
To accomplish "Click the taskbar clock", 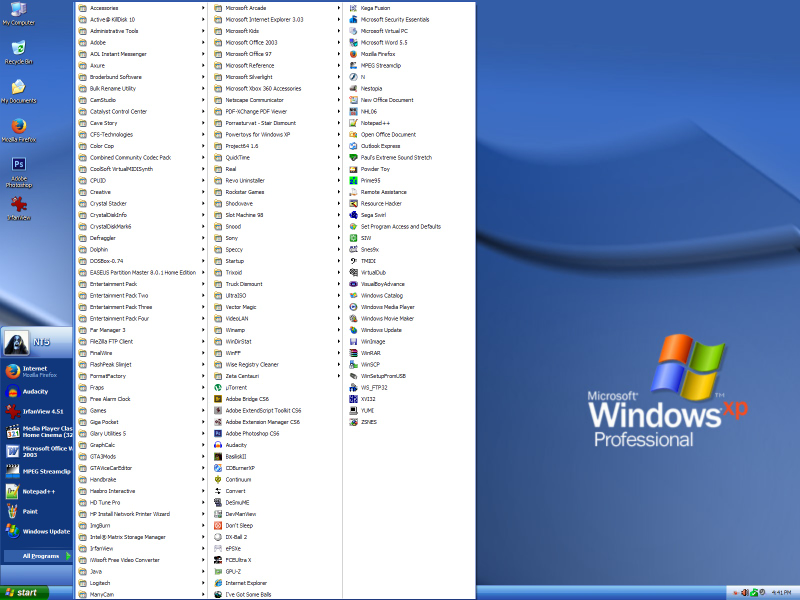I will tap(781, 593).
